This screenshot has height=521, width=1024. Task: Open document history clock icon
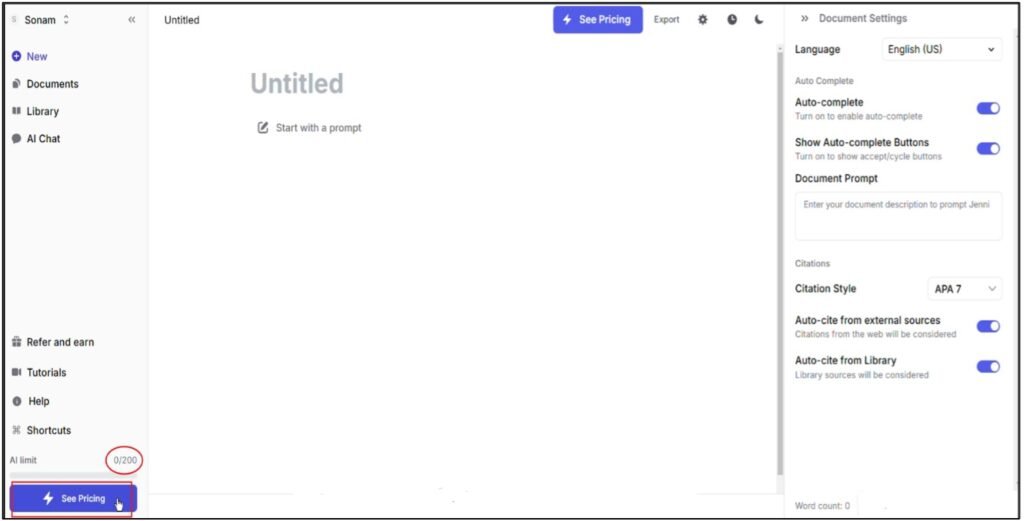732,20
